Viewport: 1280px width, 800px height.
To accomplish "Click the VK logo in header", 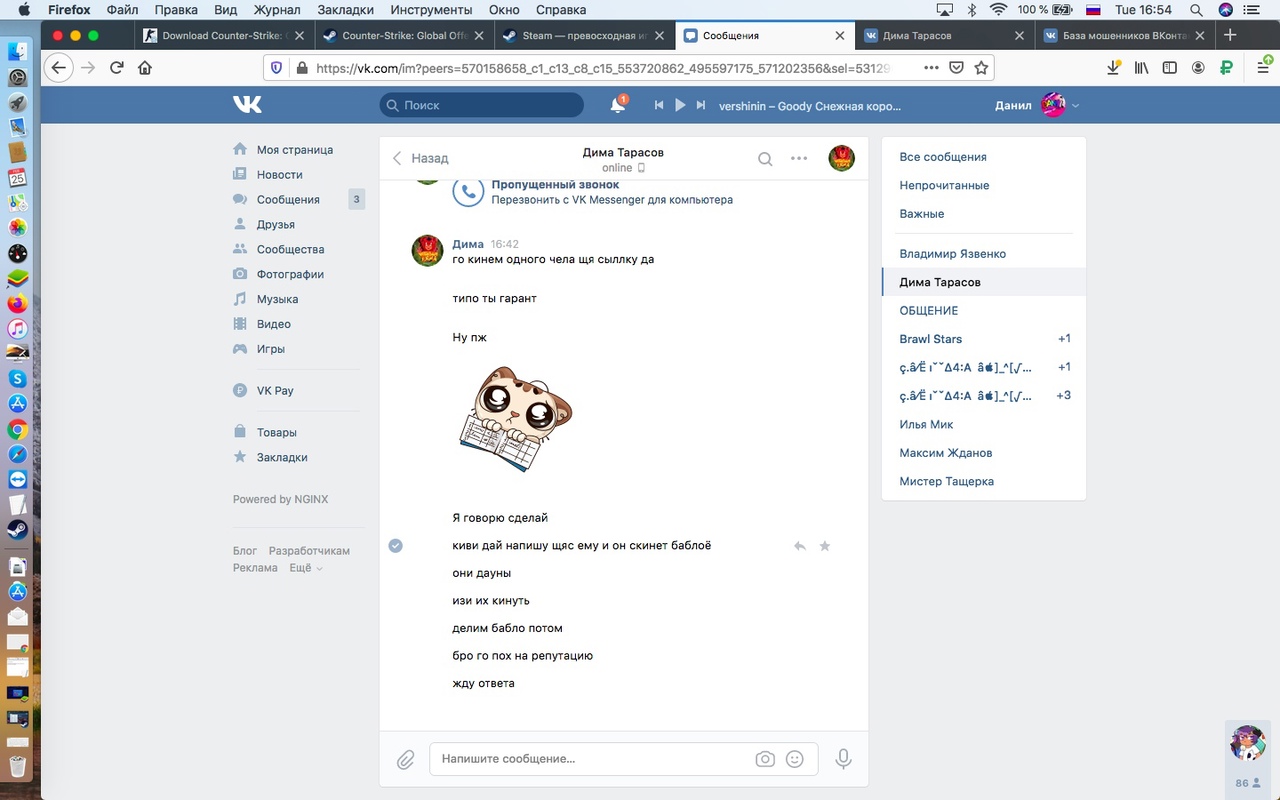I will 247,105.
